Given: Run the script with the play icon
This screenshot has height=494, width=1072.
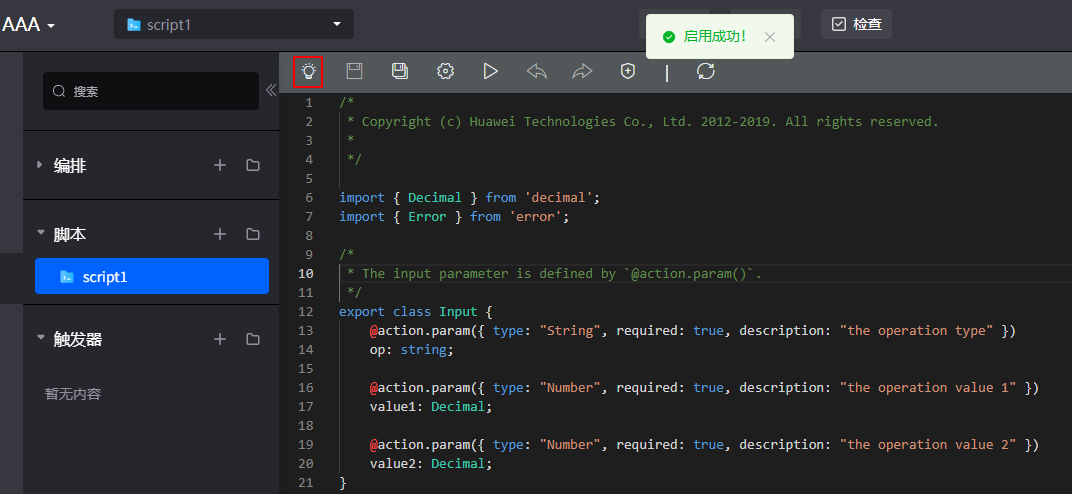Looking at the screenshot, I should [490, 71].
